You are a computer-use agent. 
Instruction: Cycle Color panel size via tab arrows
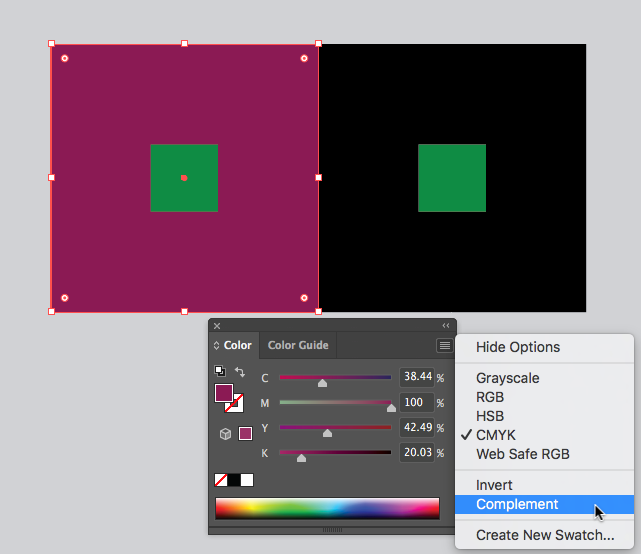tap(216, 346)
